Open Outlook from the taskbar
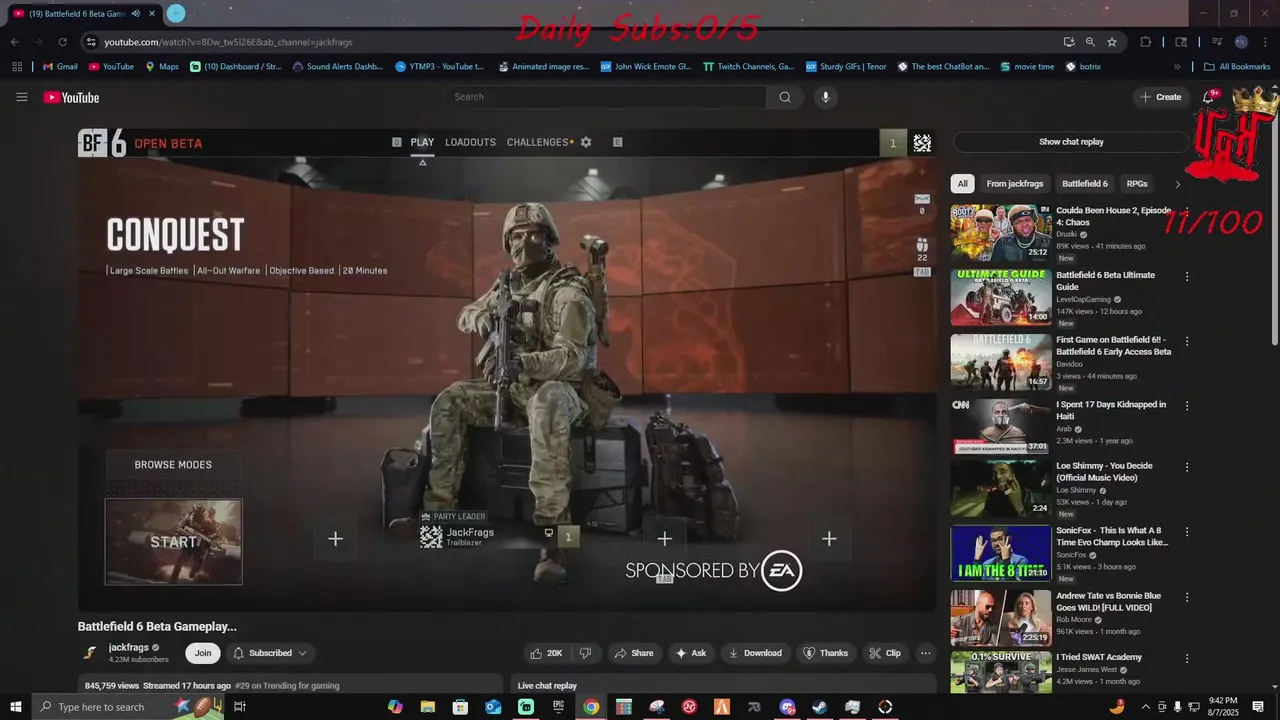This screenshot has width=1280, height=720. 493,707
